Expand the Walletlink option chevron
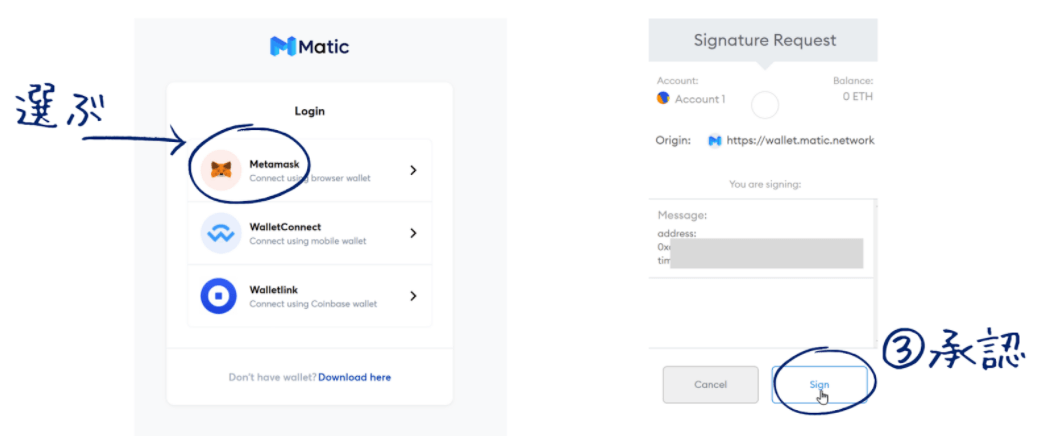1058x436 pixels. [x=413, y=297]
